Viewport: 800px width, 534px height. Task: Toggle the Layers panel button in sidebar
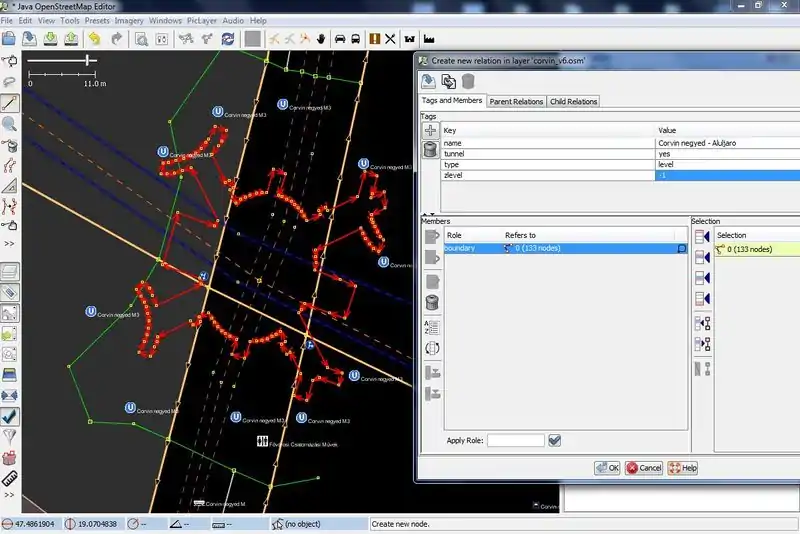click(x=9, y=271)
